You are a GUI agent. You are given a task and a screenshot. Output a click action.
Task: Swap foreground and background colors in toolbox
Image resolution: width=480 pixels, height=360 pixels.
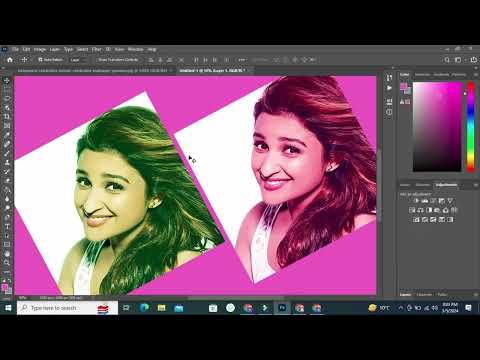pyautogui.click(x=9, y=280)
